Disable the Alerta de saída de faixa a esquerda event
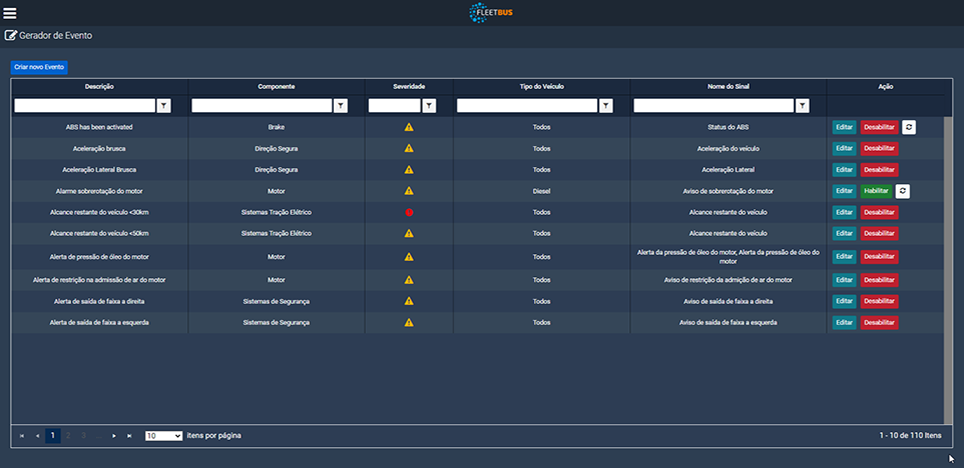Viewport: 964px width, 468px height. tap(879, 322)
